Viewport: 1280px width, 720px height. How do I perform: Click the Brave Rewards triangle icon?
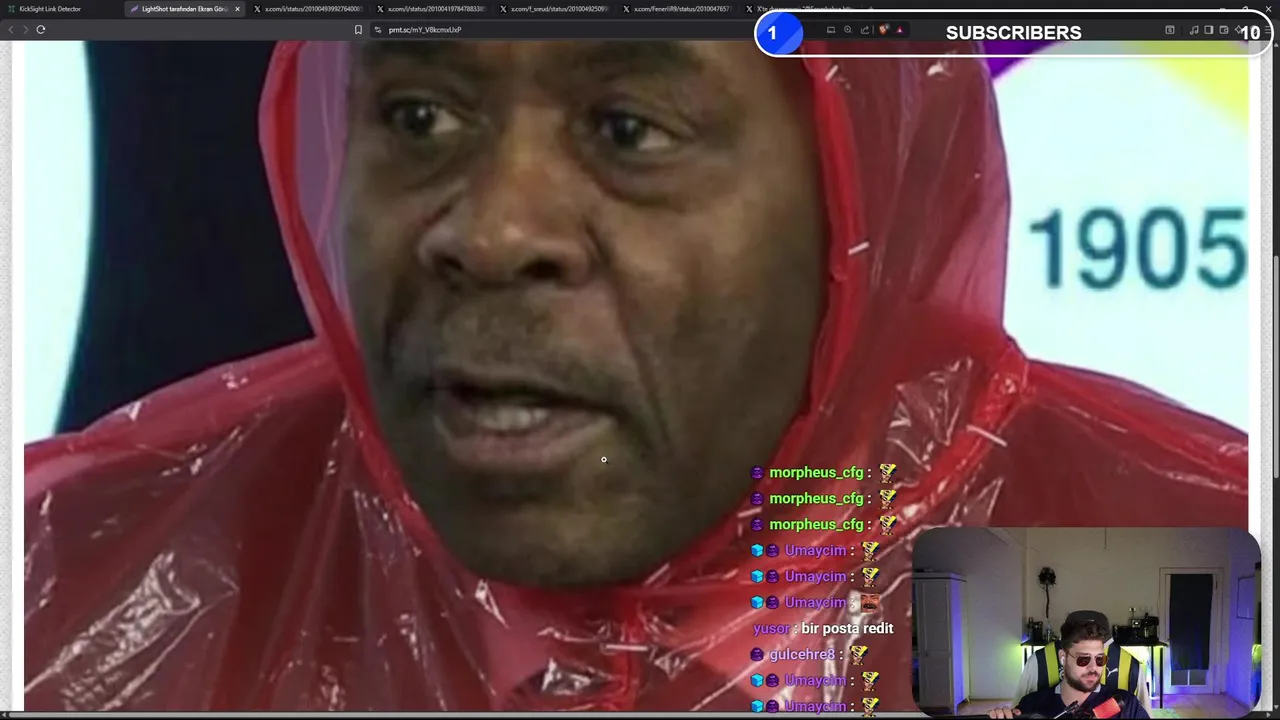[x=899, y=30]
